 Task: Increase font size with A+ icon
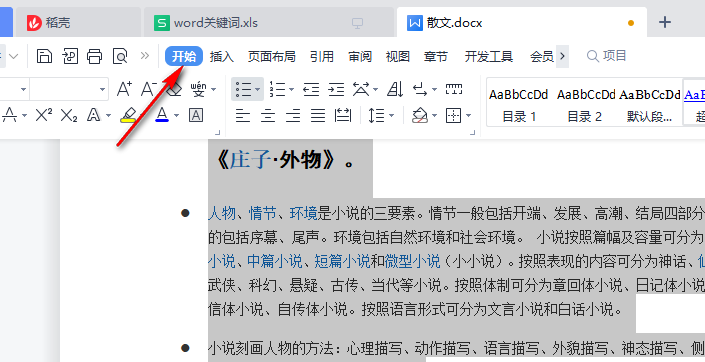pos(124,89)
